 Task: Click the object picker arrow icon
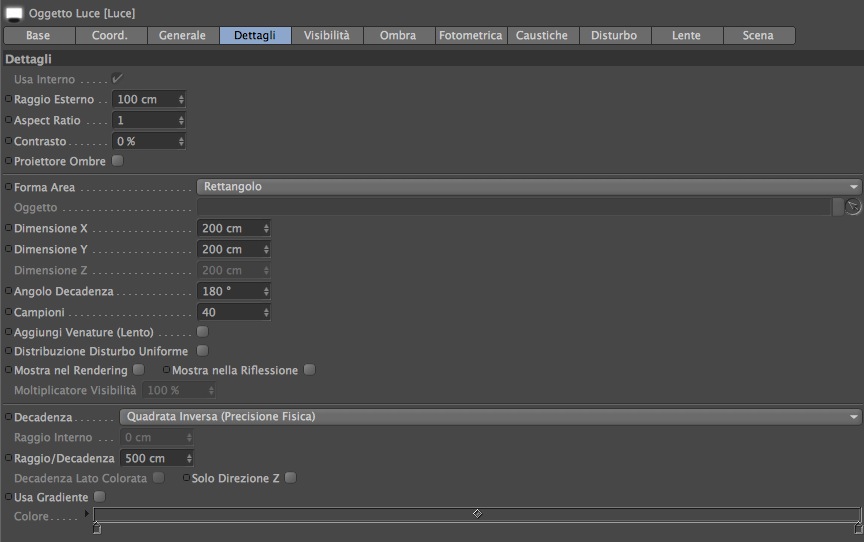pyautogui.click(x=852, y=207)
